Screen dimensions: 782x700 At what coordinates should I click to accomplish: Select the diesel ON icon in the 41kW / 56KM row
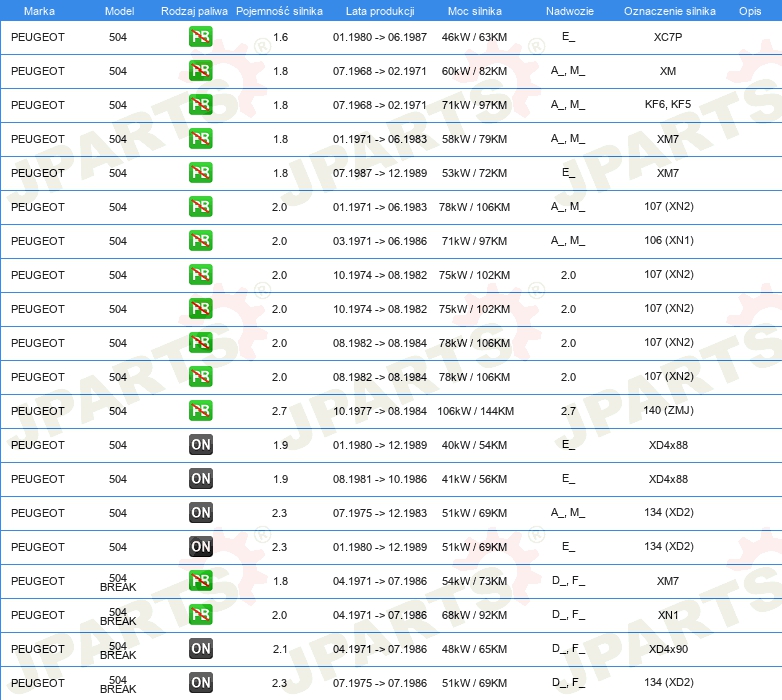pos(201,479)
